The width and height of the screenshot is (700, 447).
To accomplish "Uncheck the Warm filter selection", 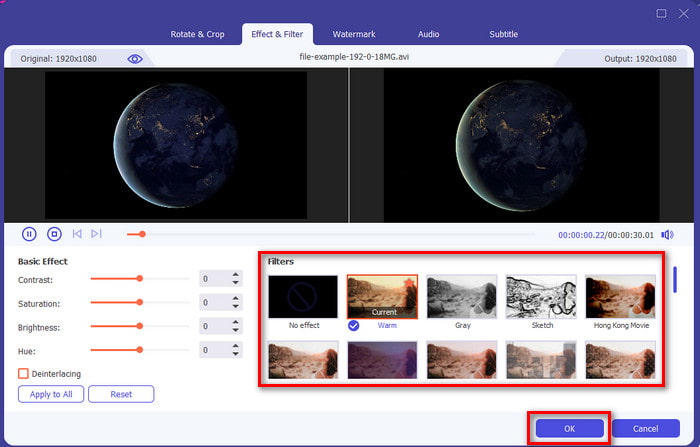I will click(x=355, y=325).
